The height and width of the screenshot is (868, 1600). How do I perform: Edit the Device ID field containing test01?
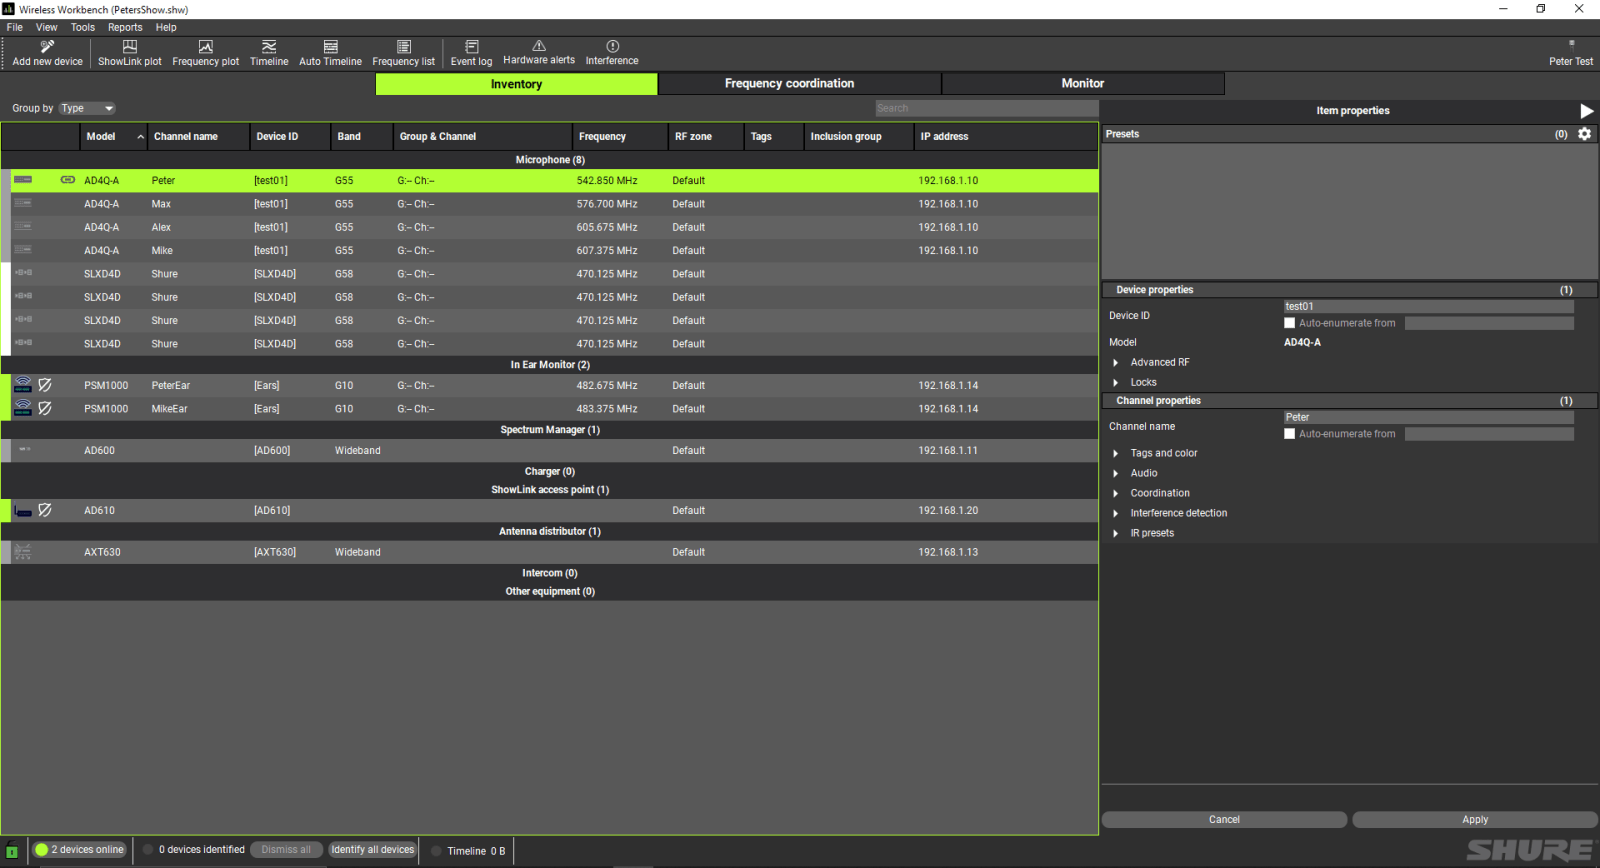[1428, 307]
